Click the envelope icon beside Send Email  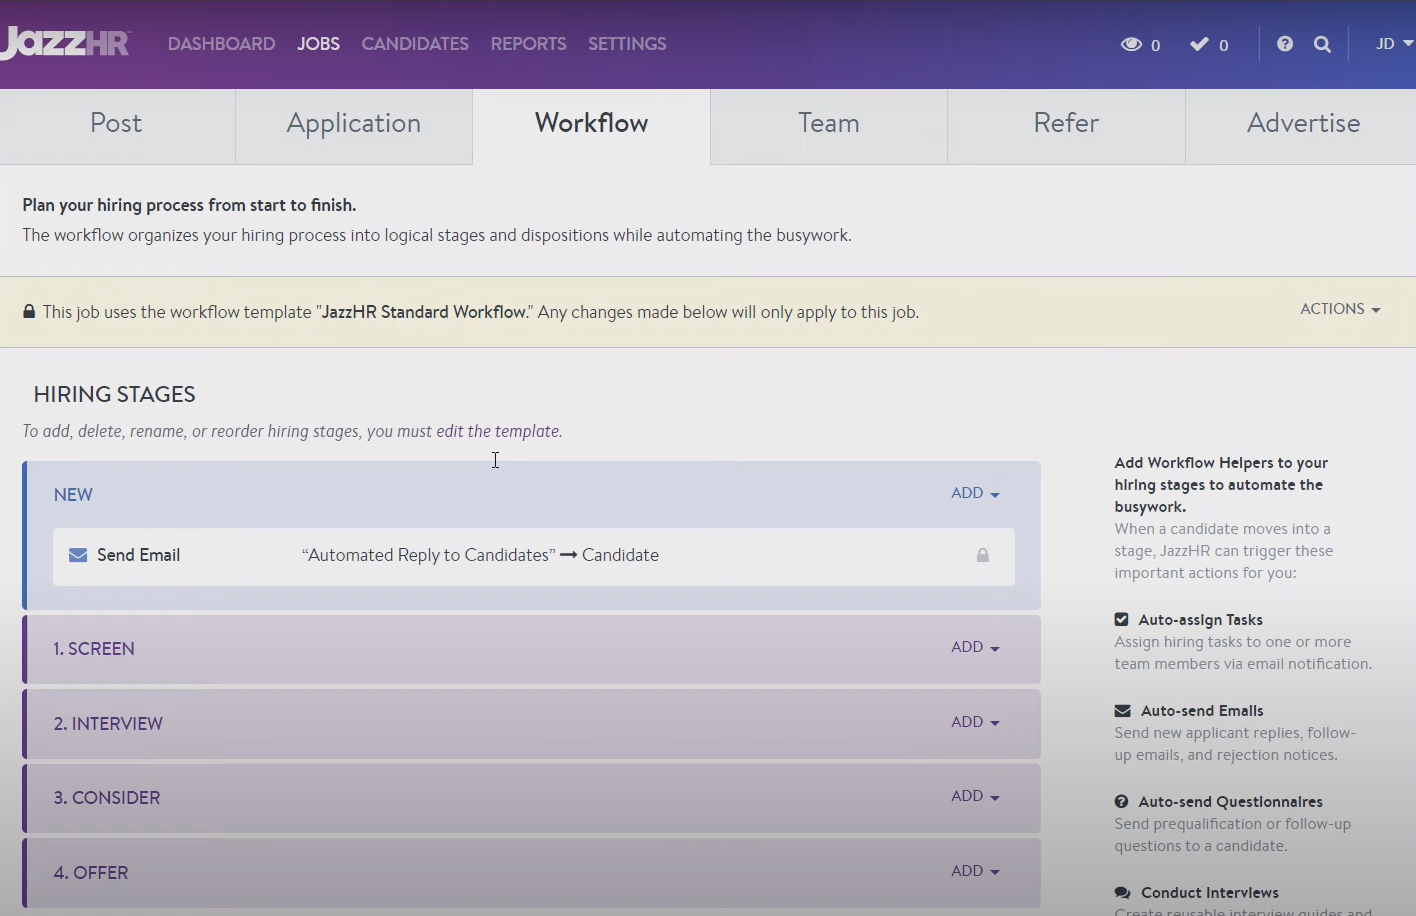coord(78,555)
